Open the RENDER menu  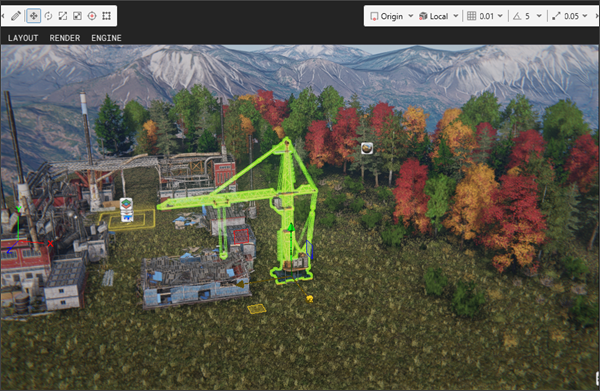(x=65, y=38)
